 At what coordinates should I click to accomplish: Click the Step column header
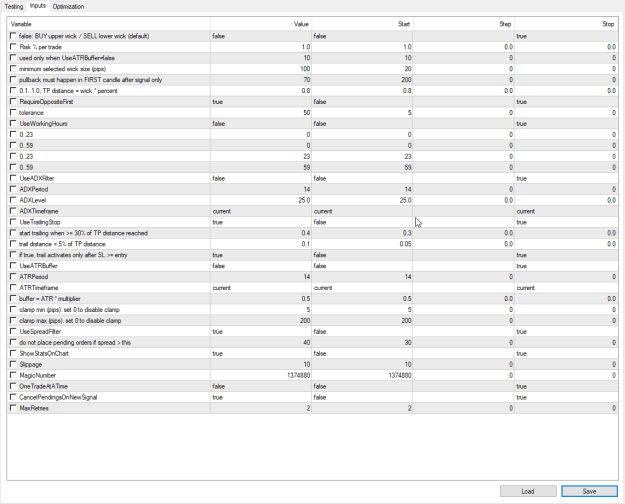[x=464, y=24]
